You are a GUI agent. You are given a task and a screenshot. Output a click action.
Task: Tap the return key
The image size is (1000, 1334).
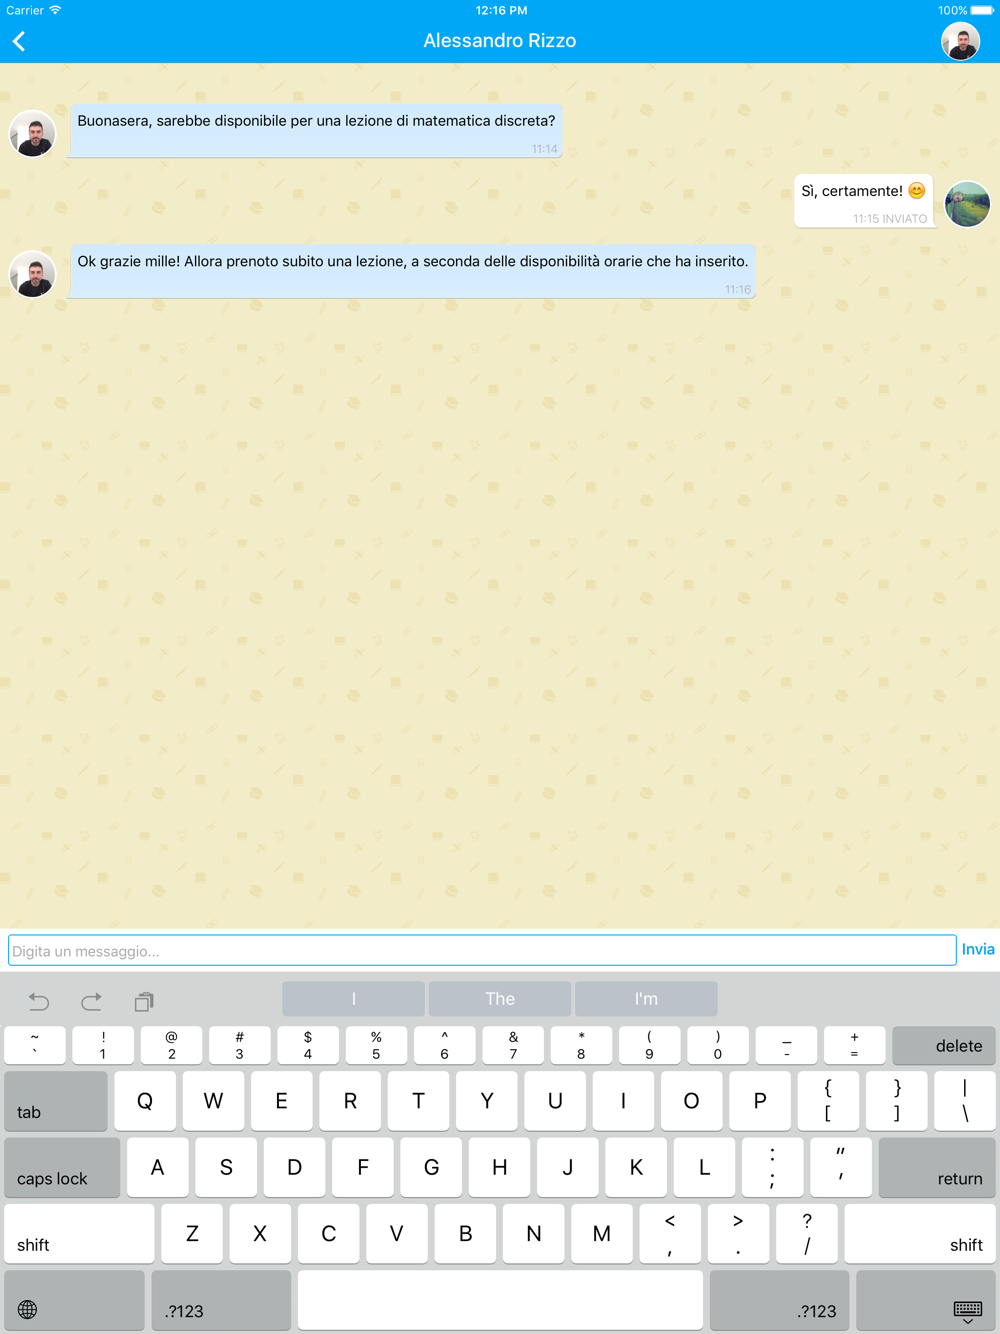tap(937, 1167)
